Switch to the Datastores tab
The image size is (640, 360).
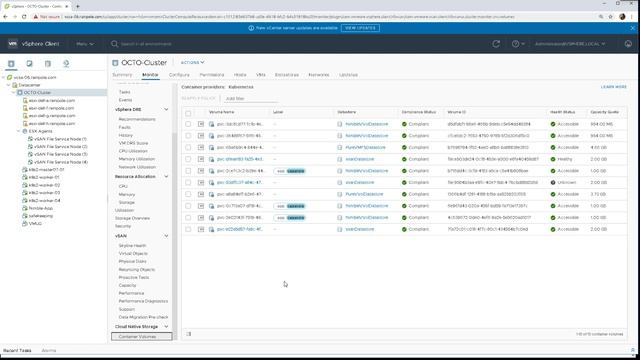(287, 75)
